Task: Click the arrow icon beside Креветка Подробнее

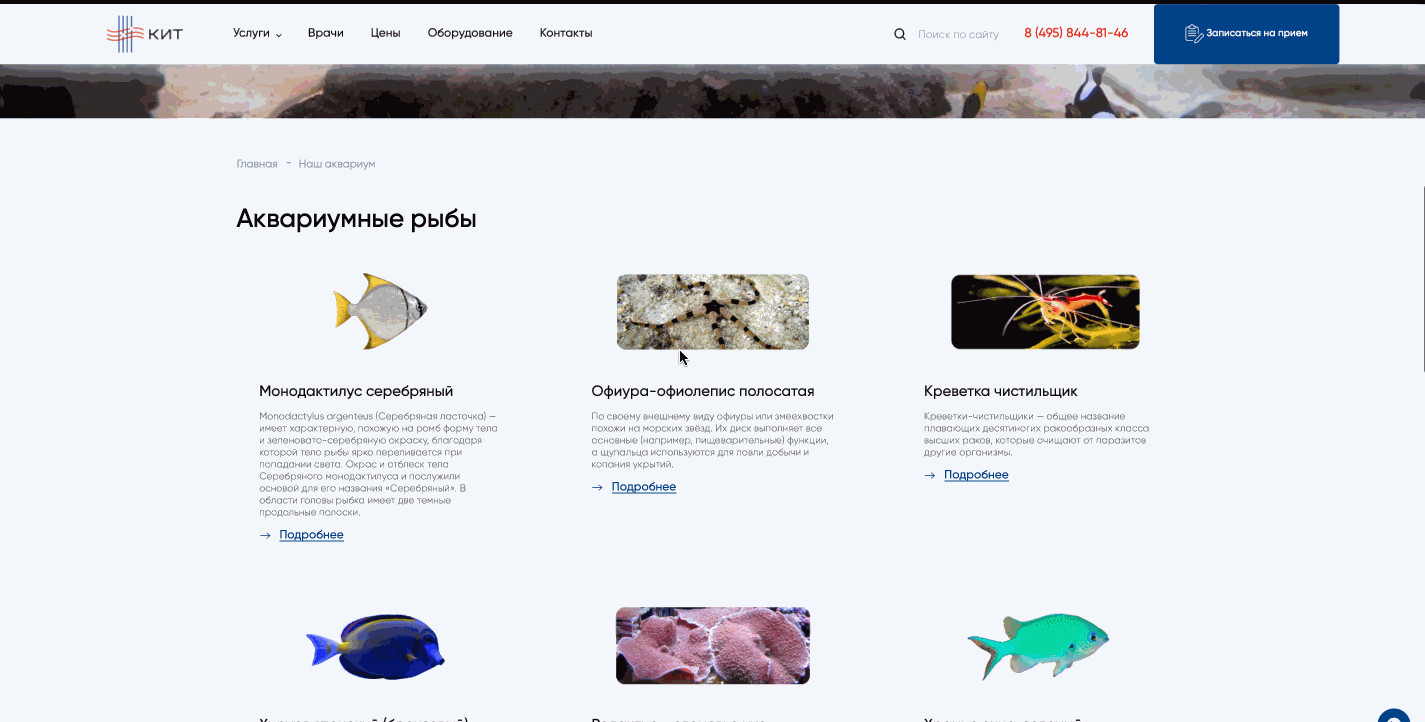Action: coord(929,475)
